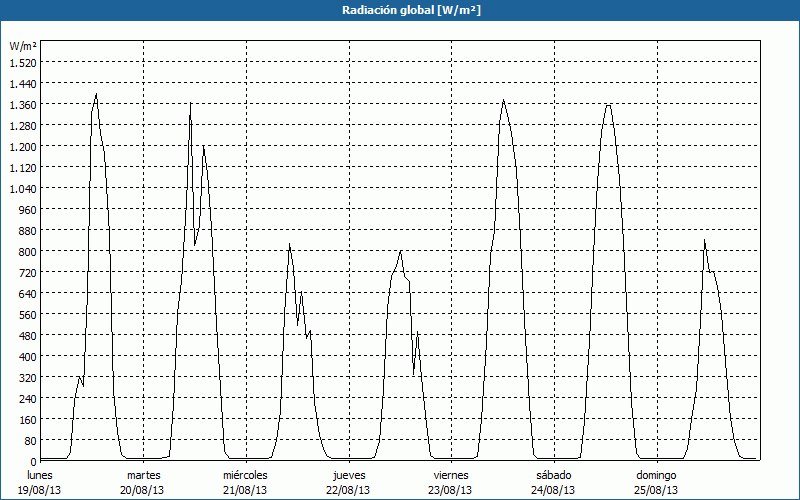Select the 'domingo' day label
The width and height of the screenshot is (800, 500).
click(656, 475)
